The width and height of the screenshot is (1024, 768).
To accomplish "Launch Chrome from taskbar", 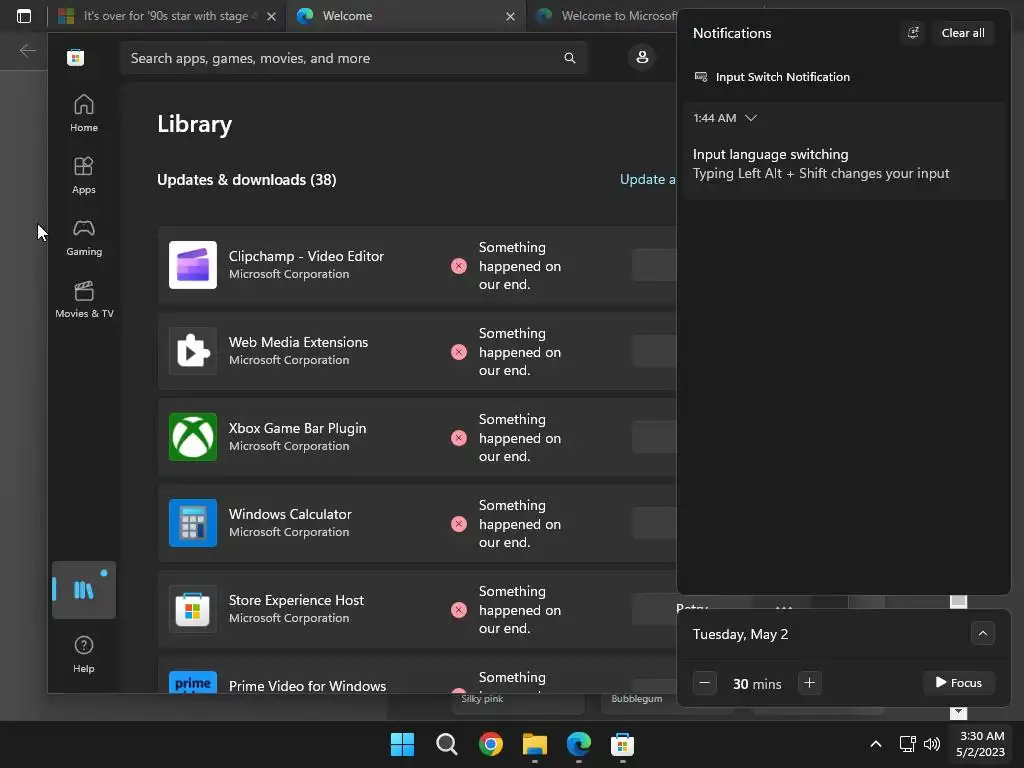I will click(490, 744).
